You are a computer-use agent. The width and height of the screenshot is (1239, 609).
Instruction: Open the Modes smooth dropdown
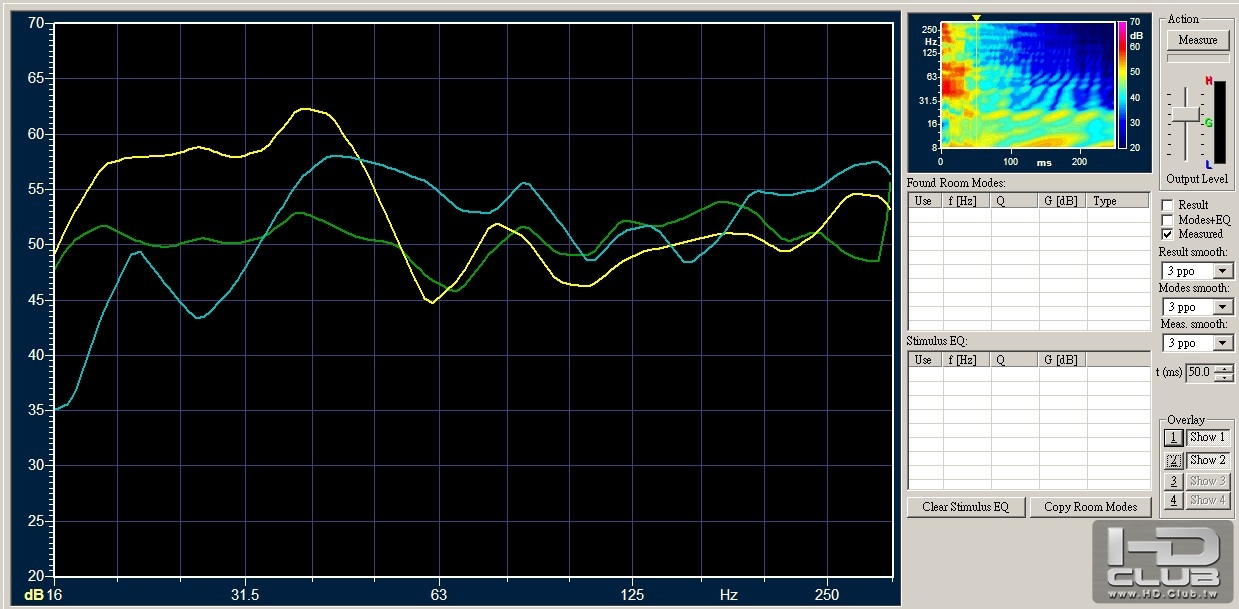pyautogui.click(x=1223, y=307)
